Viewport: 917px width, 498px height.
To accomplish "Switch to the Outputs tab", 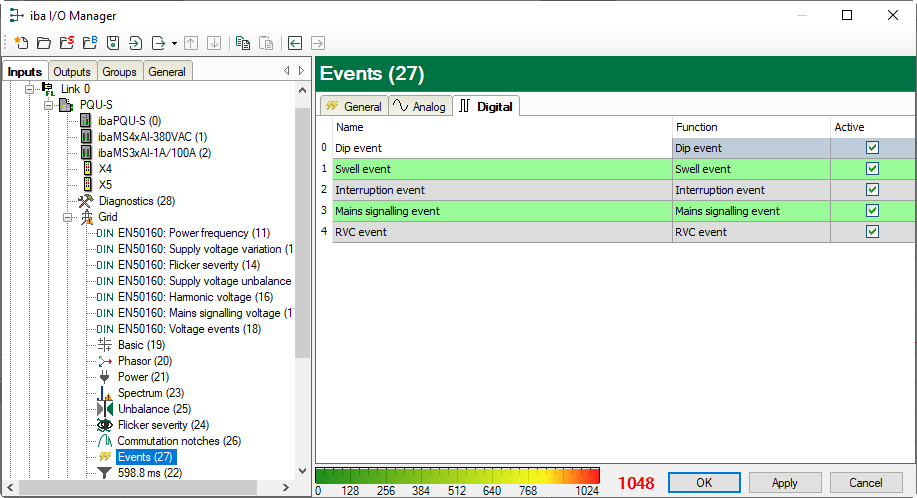I will click(72, 72).
